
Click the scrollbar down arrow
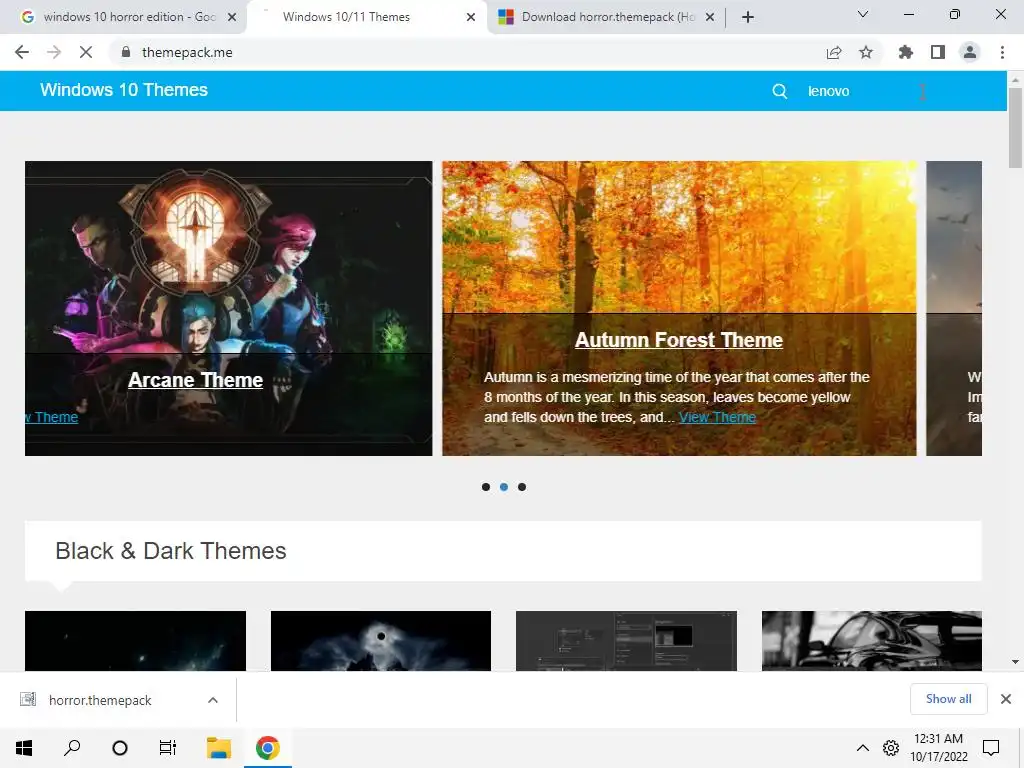(1015, 662)
